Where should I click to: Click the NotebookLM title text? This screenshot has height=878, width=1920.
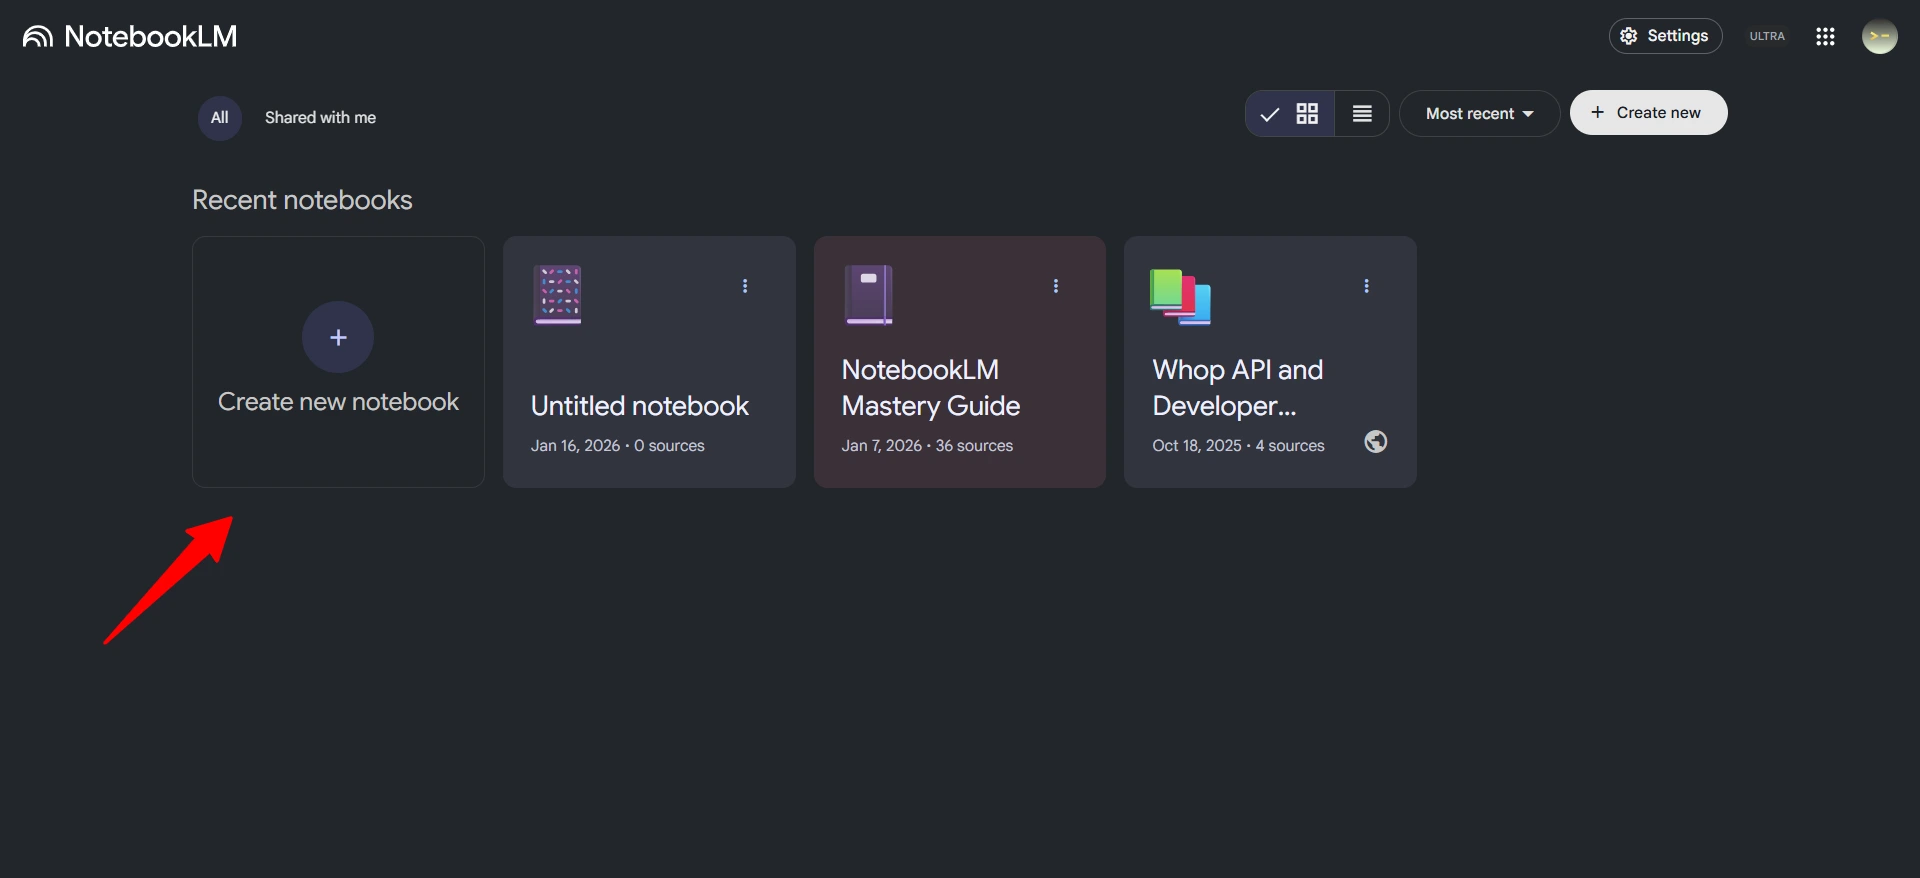pos(151,37)
